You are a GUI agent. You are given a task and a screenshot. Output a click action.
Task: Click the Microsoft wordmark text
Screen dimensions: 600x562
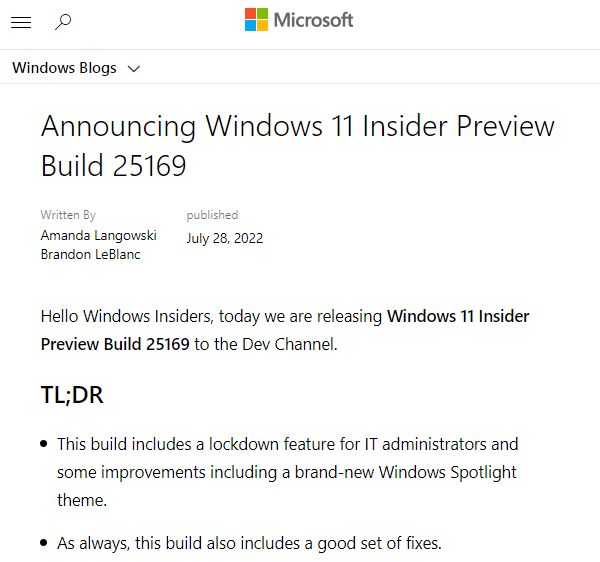click(x=313, y=20)
